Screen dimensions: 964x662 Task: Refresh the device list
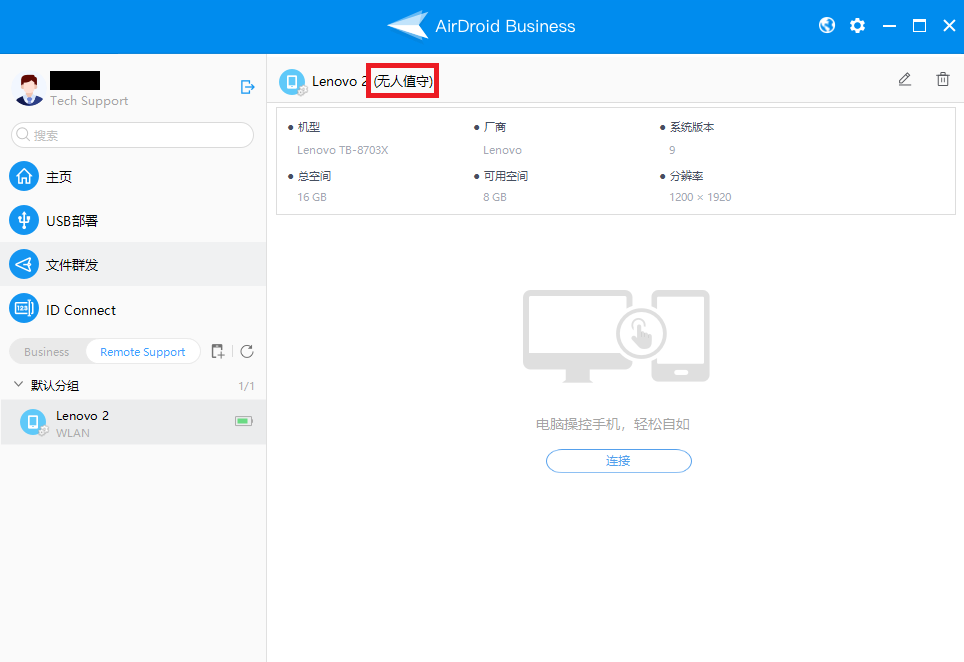pos(247,352)
